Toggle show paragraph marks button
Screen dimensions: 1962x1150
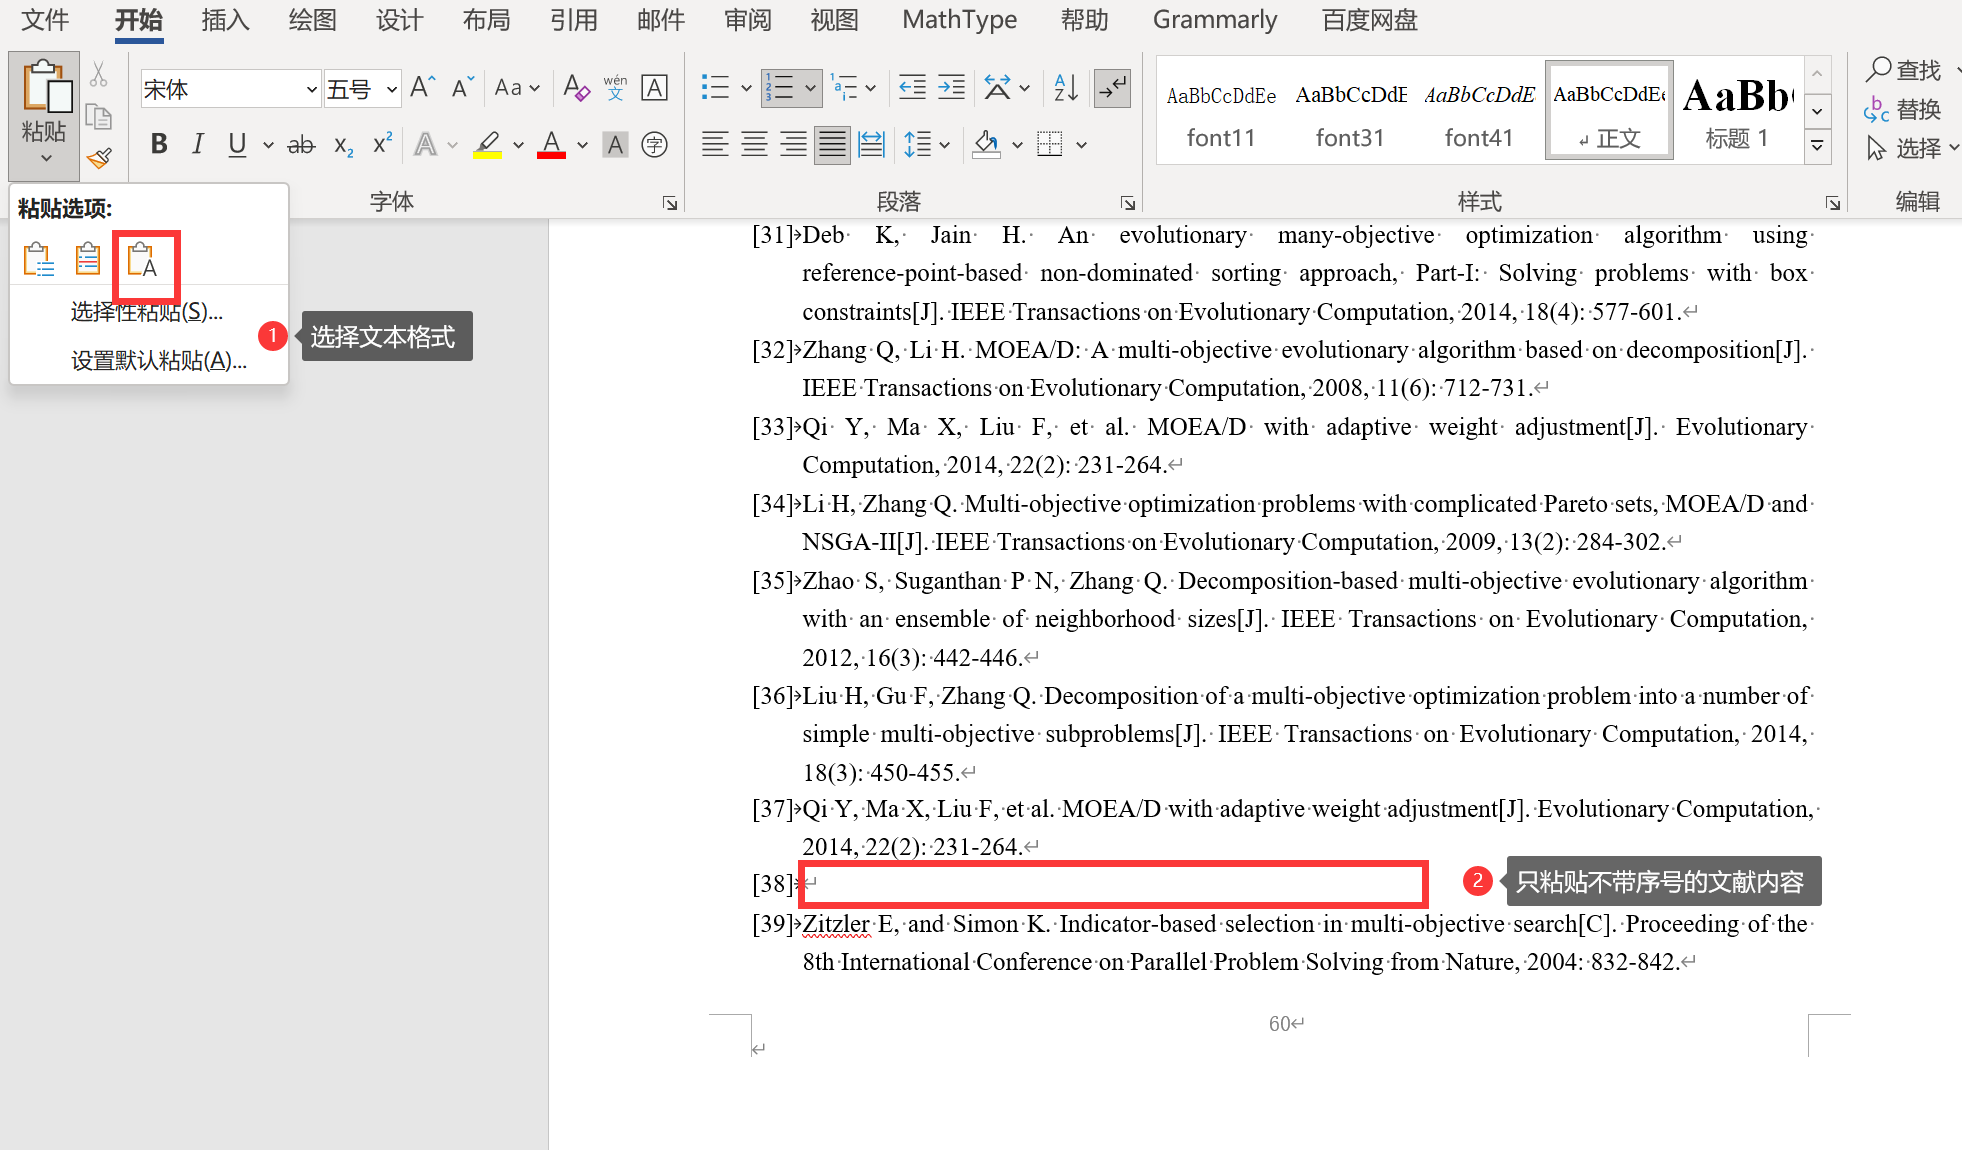1112,88
